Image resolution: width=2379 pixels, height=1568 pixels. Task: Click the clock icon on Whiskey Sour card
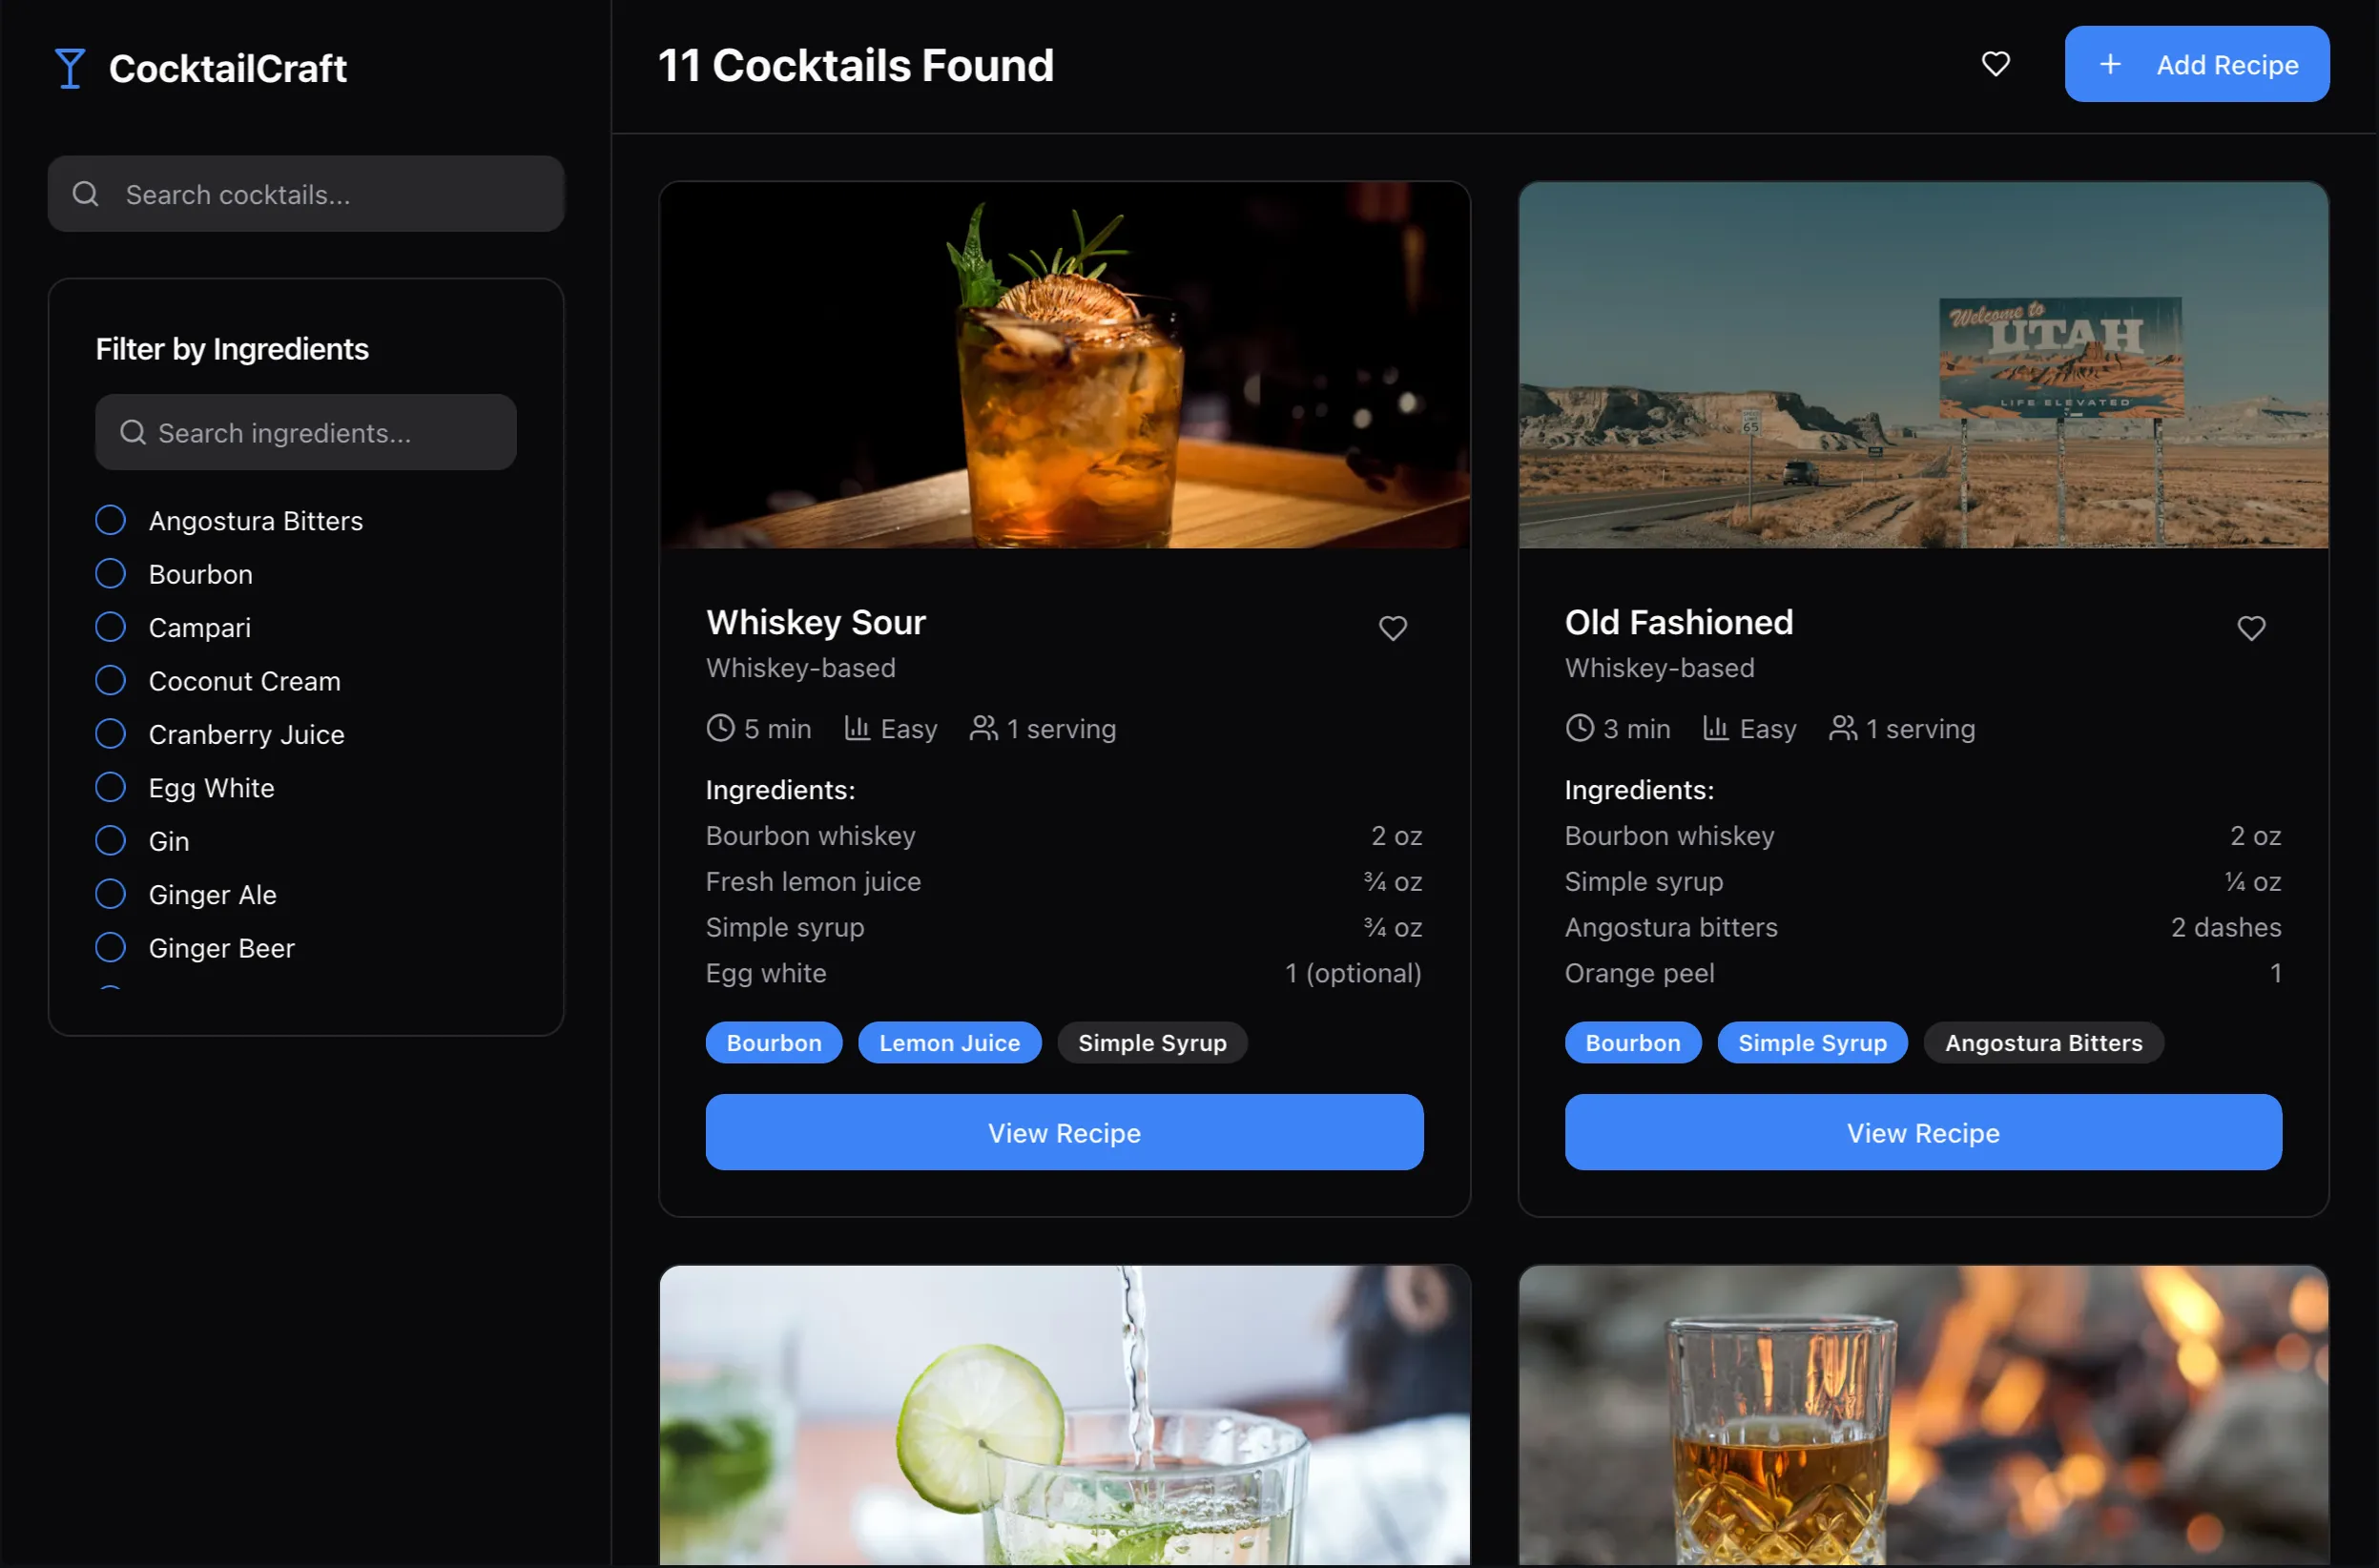(x=720, y=728)
